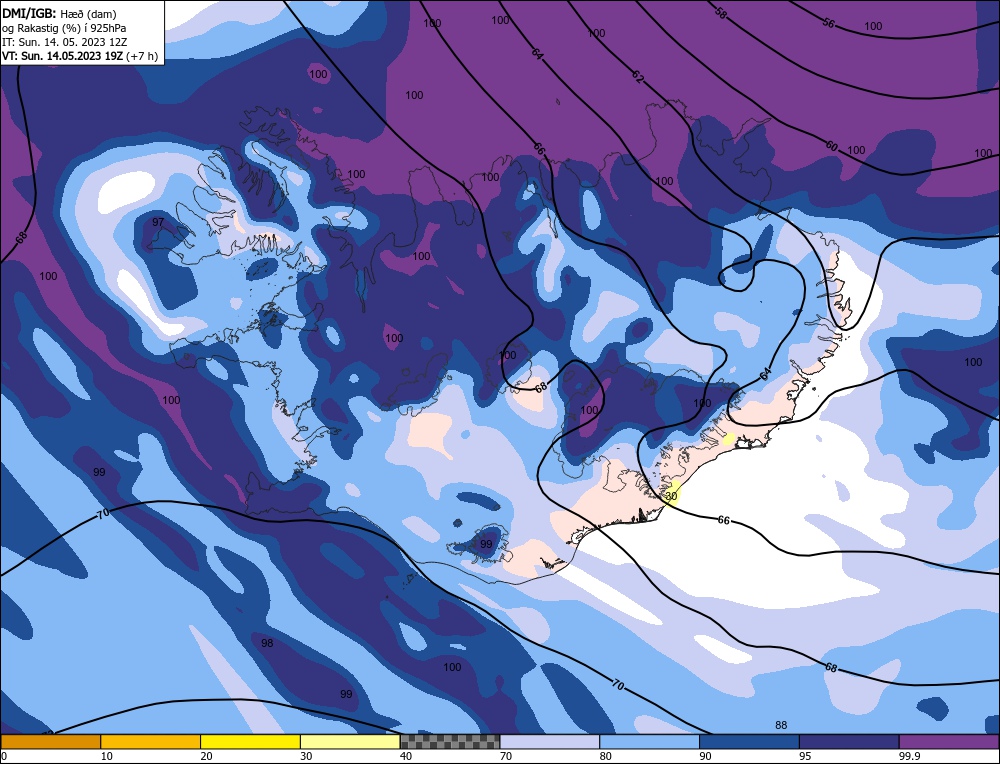The height and width of the screenshot is (764, 1000).
Task: Click the light blue 80–90 legend swatch
Action: pyautogui.click(x=649, y=742)
